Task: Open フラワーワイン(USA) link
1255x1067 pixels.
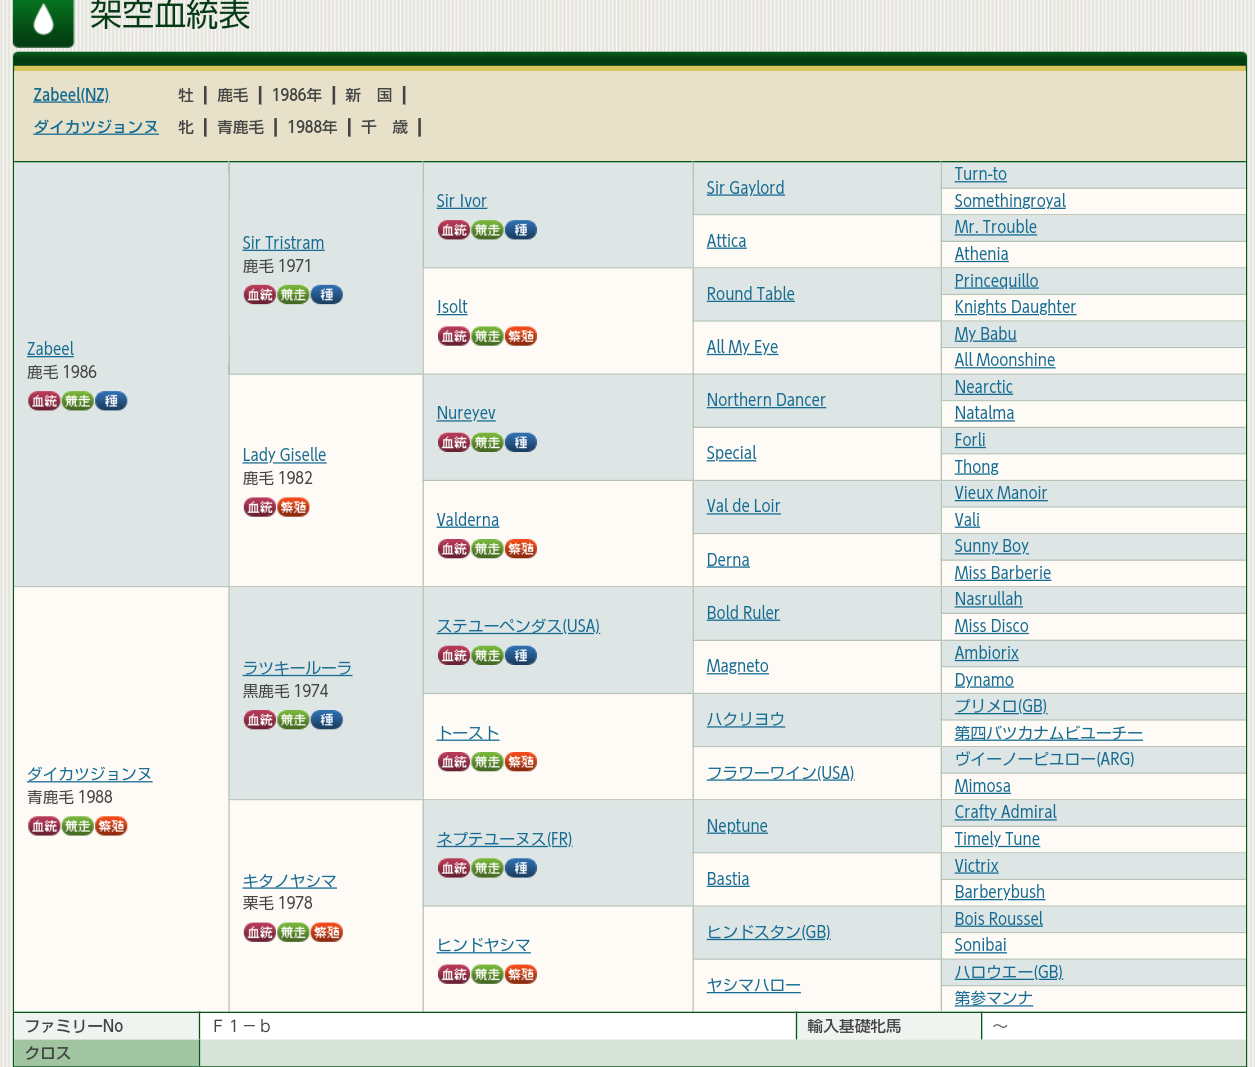Action: pos(780,773)
